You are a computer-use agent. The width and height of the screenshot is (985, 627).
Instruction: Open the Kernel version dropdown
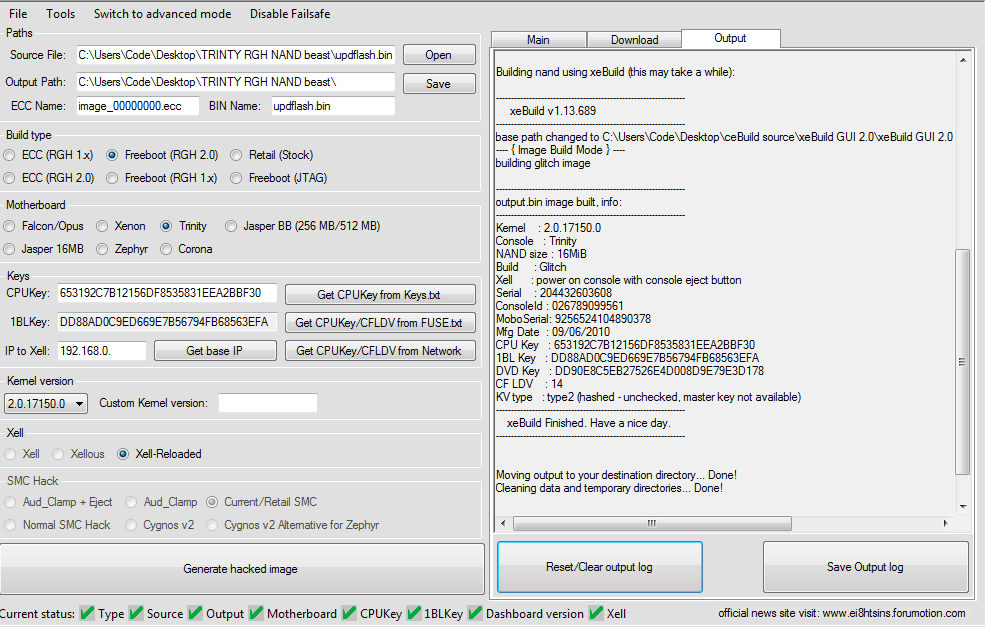(x=46, y=403)
